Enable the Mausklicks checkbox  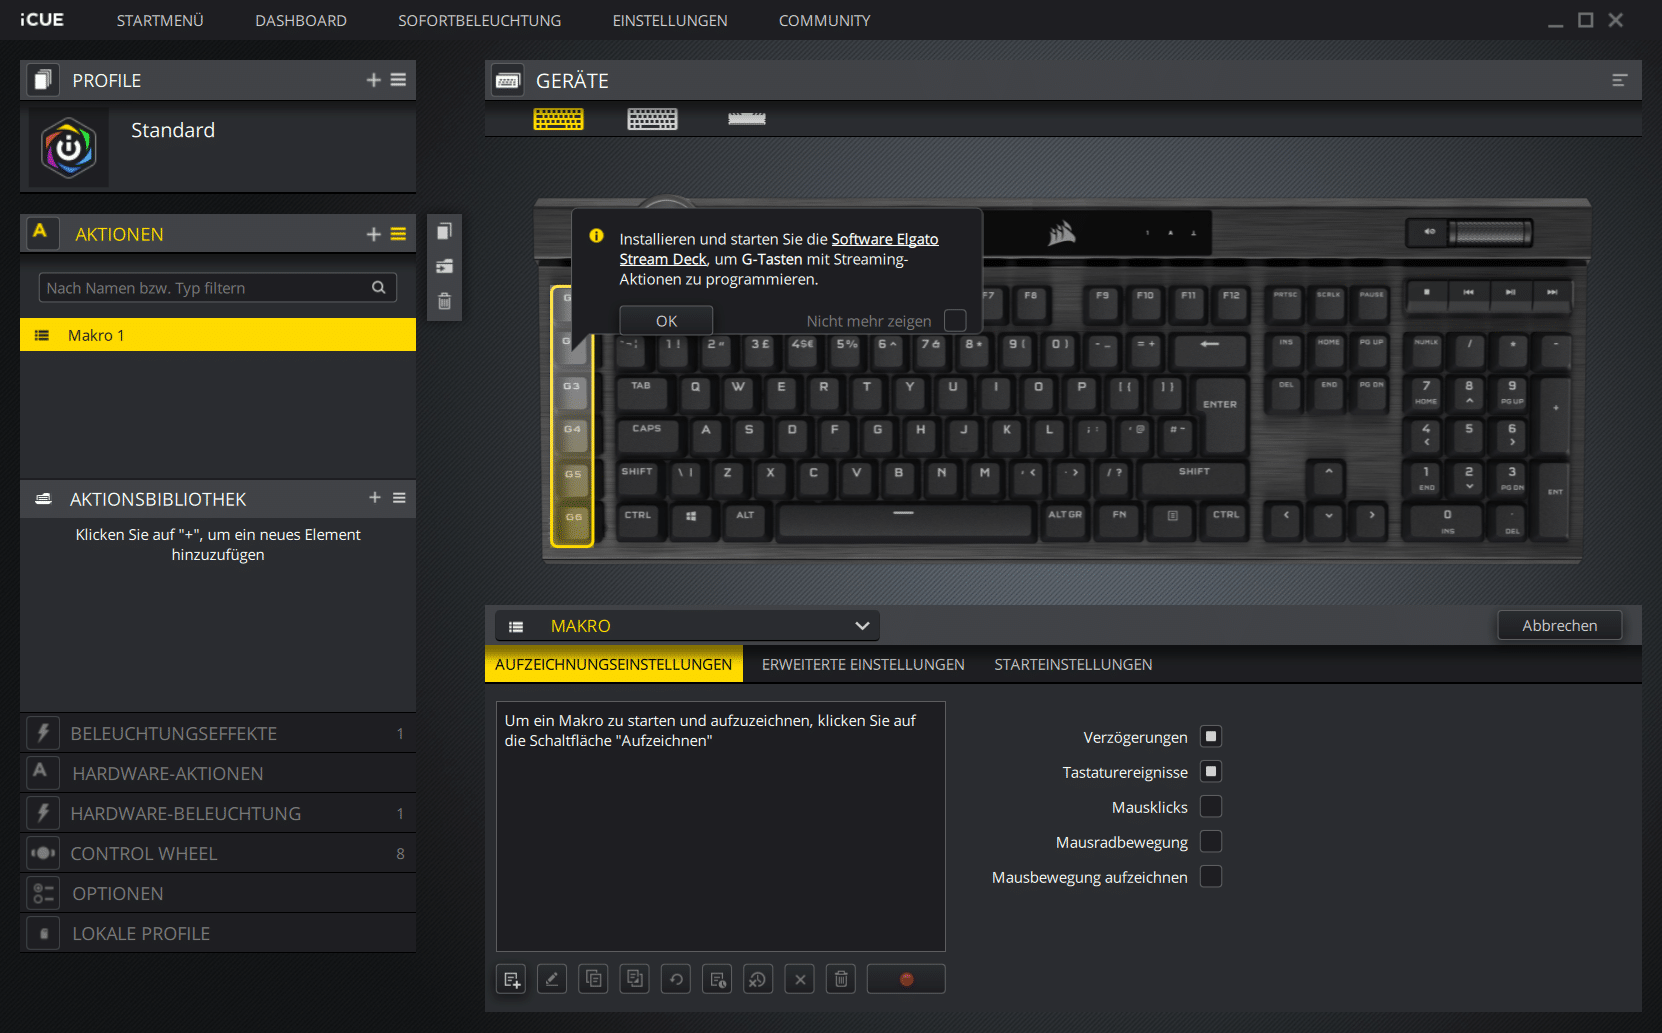[x=1211, y=807]
